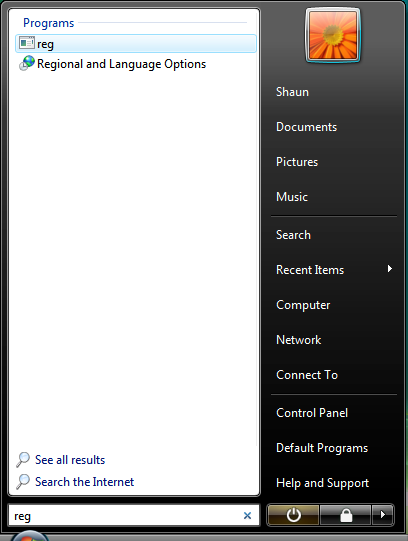Expand the shutdown options arrow
408x541 pixels.
[x=382, y=515]
